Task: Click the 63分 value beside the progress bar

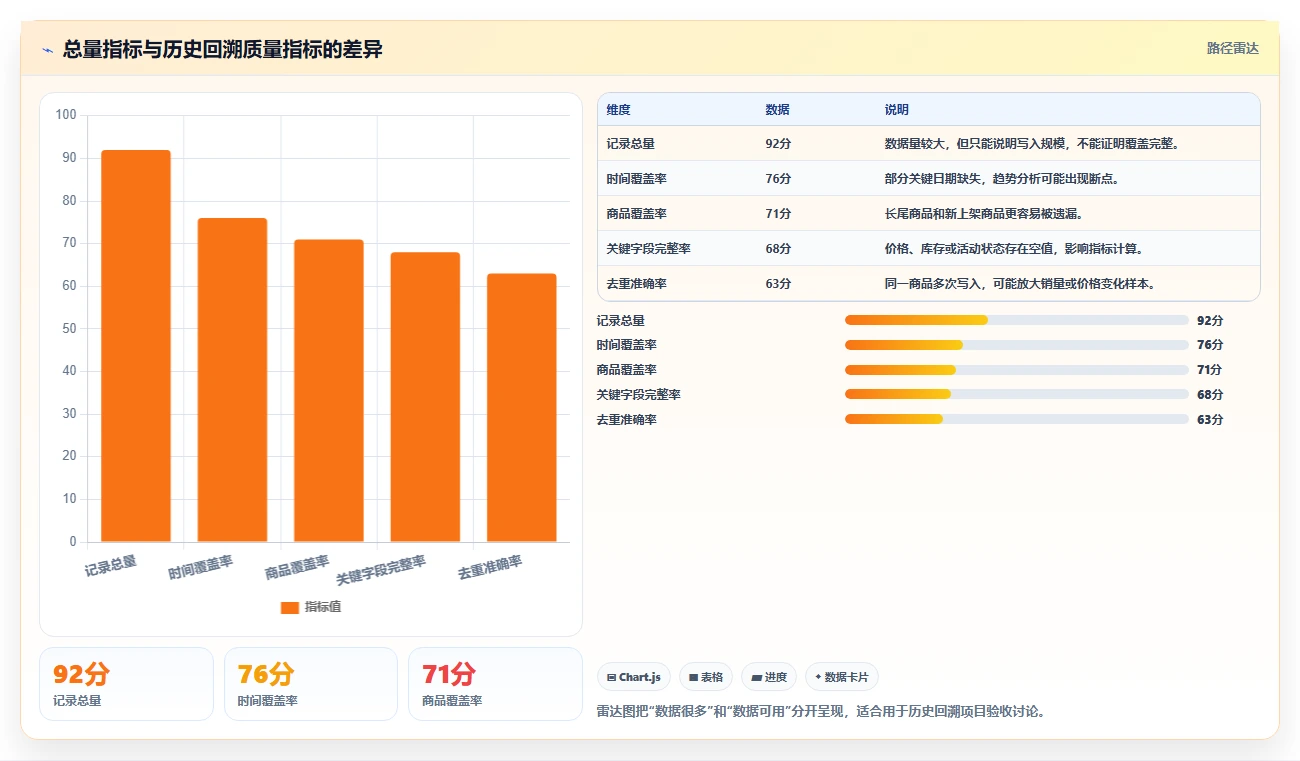Action: (1210, 420)
